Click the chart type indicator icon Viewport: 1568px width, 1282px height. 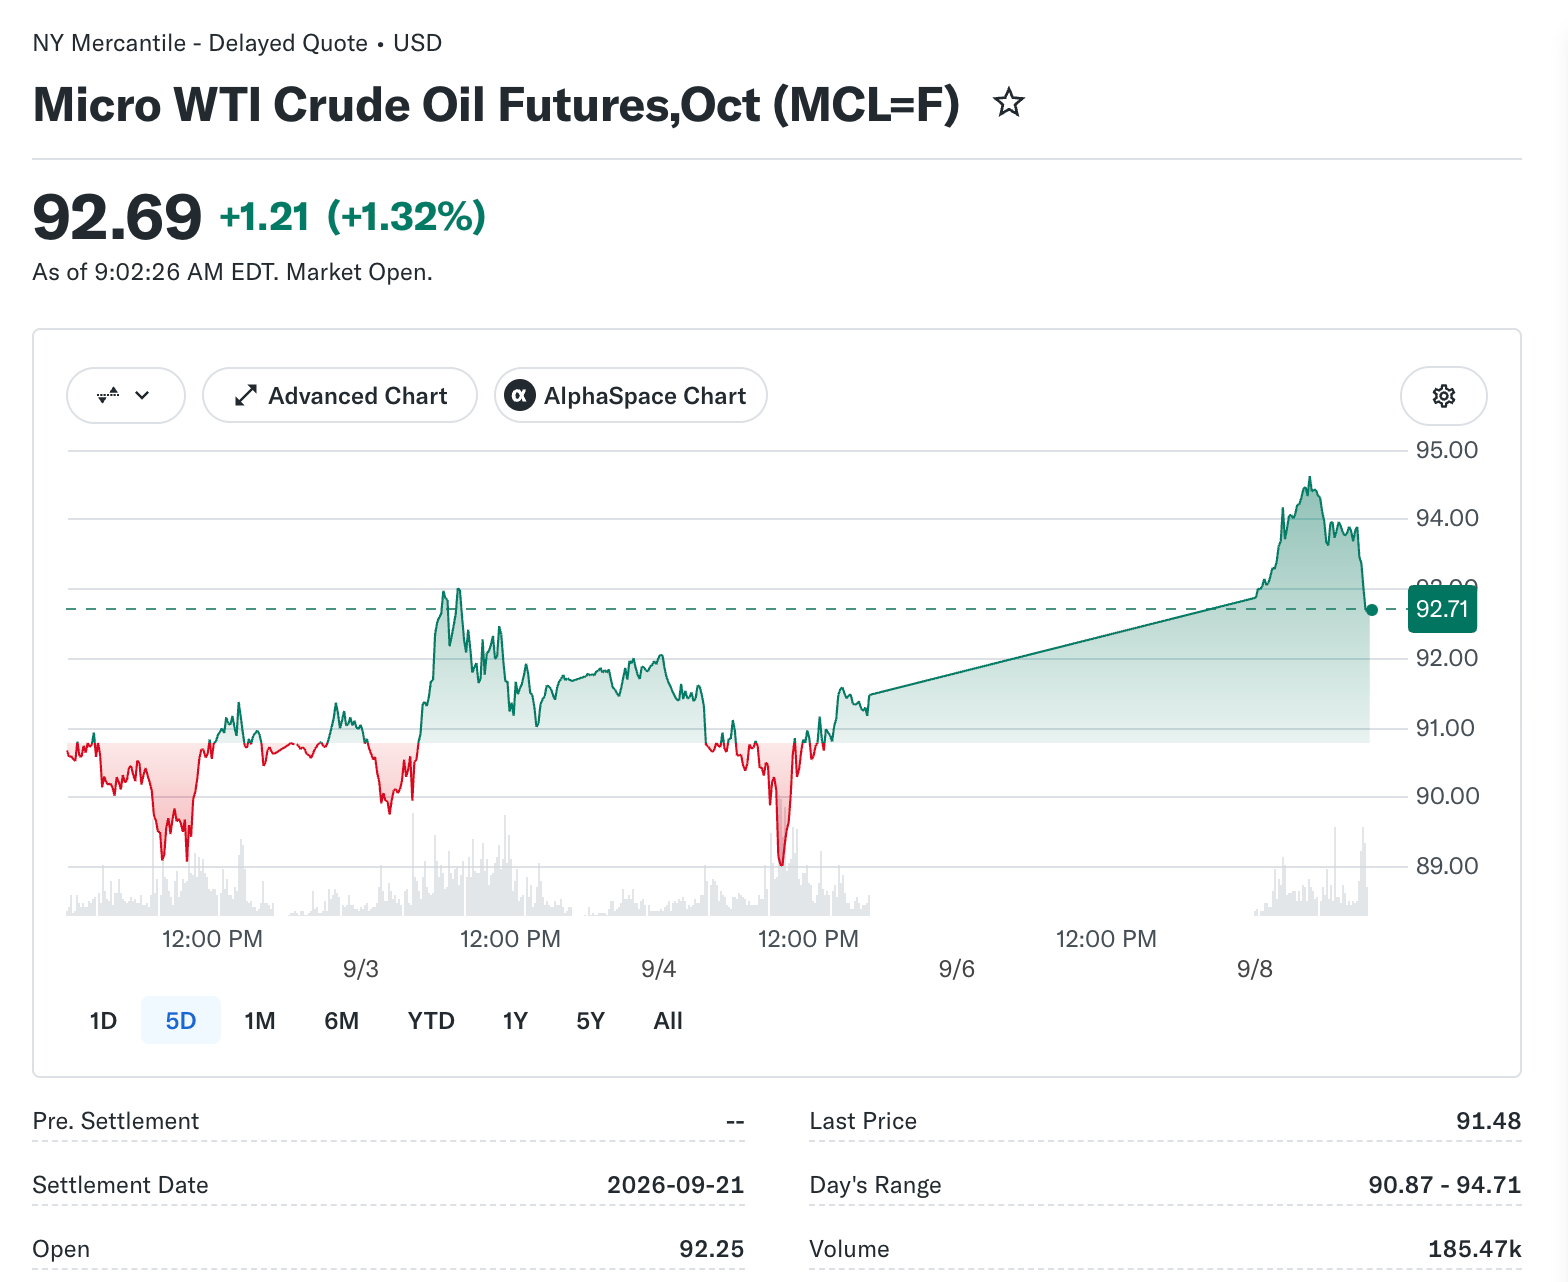[108, 396]
